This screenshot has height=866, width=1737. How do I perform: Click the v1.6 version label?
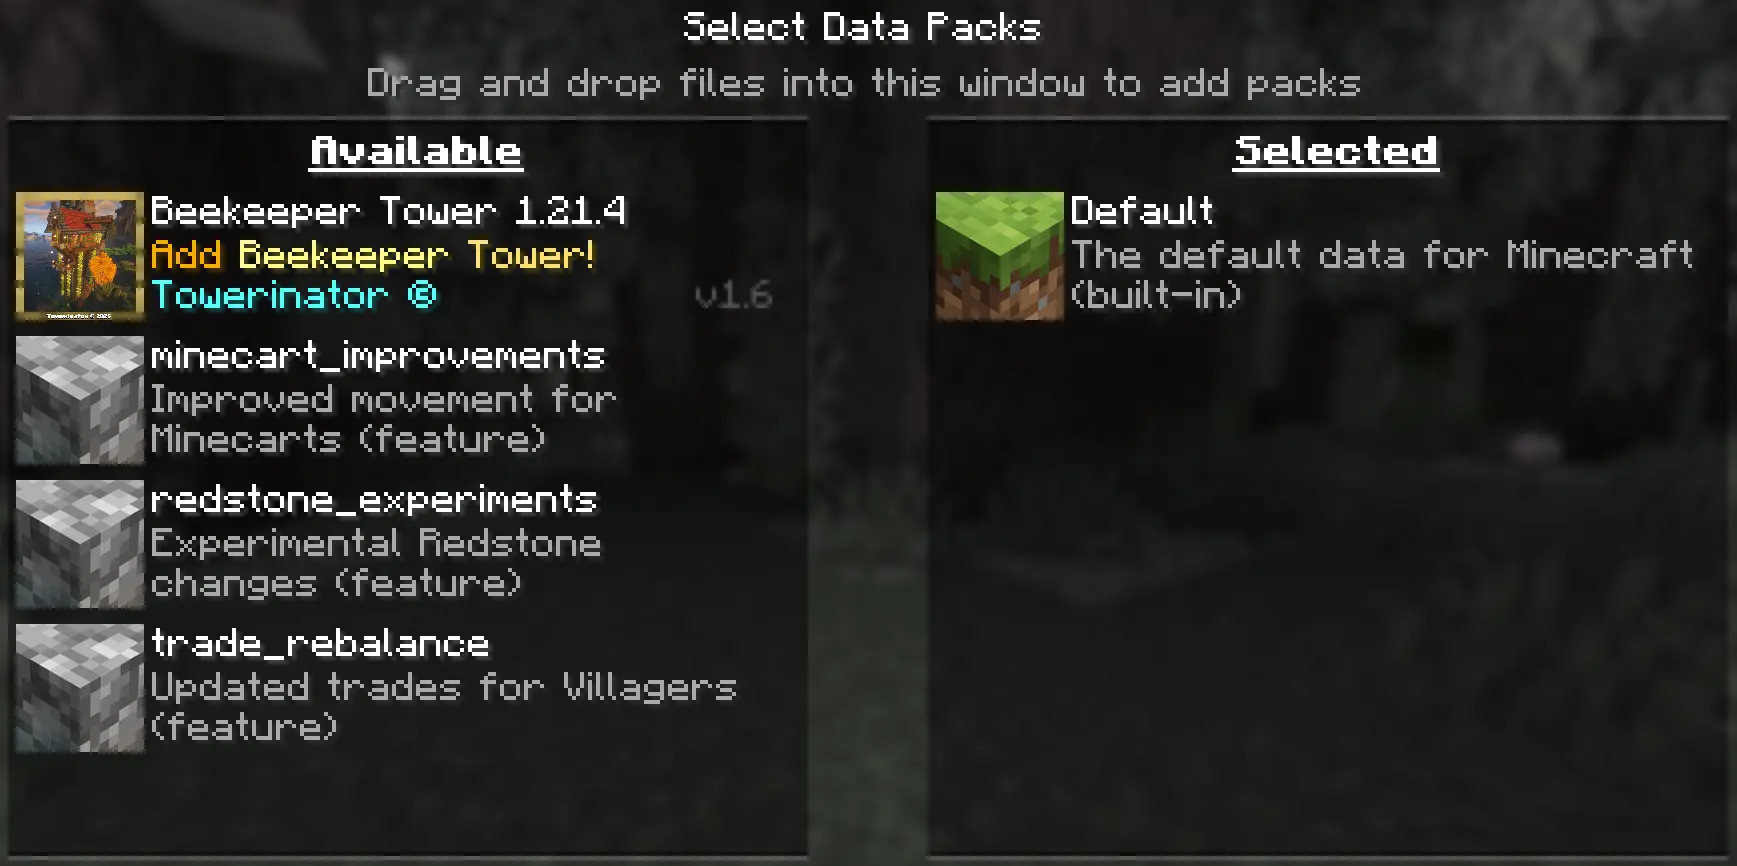pos(734,296)
